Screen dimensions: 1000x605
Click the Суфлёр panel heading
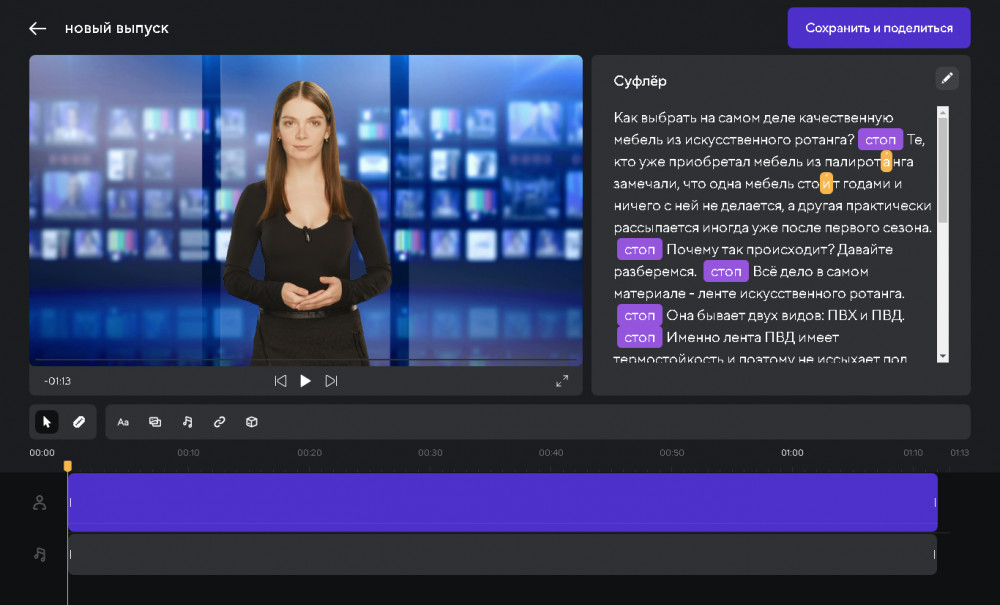pos(640,81)
